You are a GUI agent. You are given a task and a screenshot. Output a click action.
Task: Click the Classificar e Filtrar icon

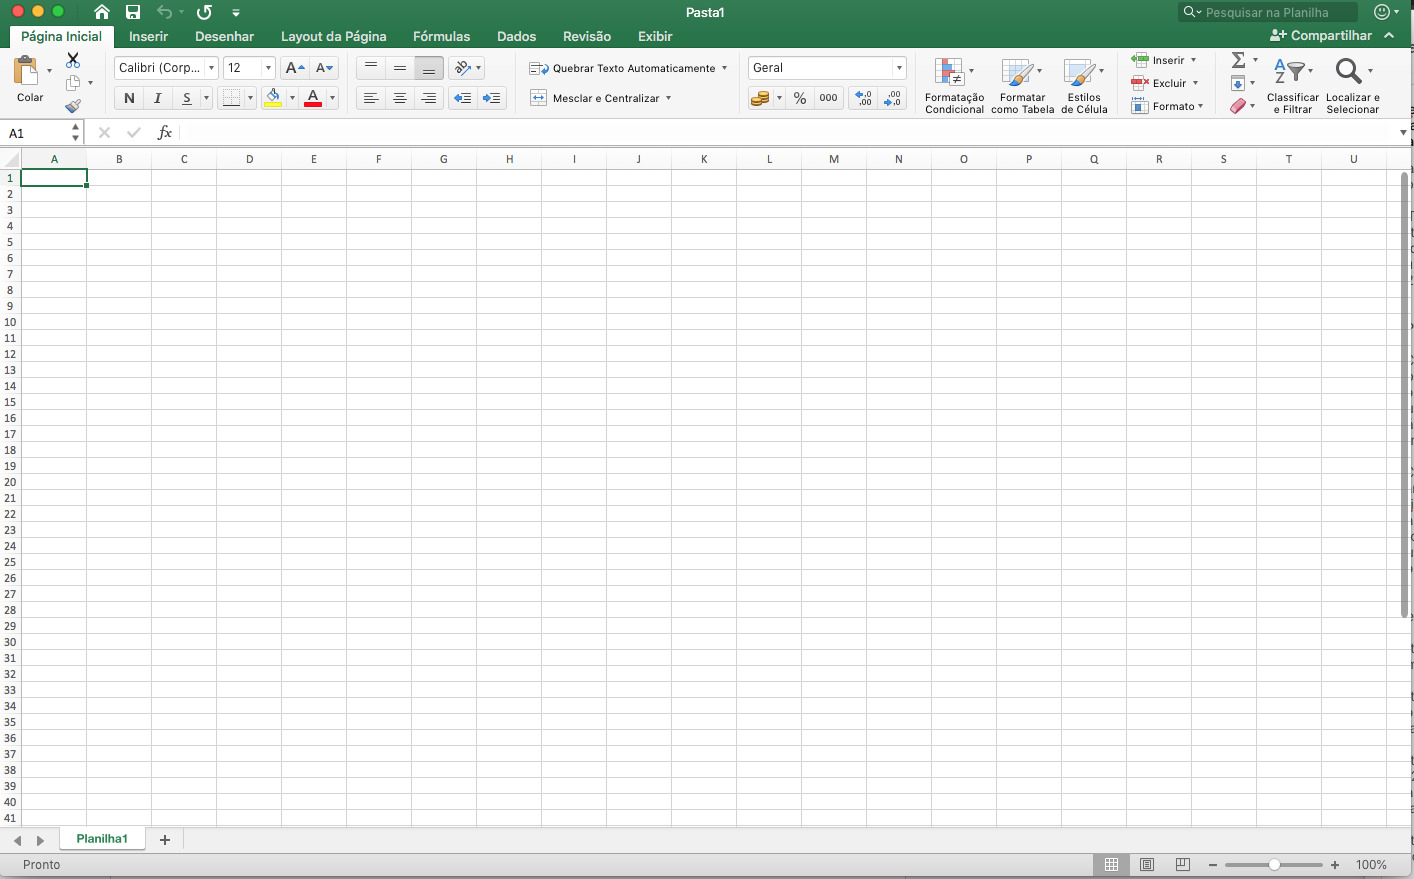(1292, 85)
